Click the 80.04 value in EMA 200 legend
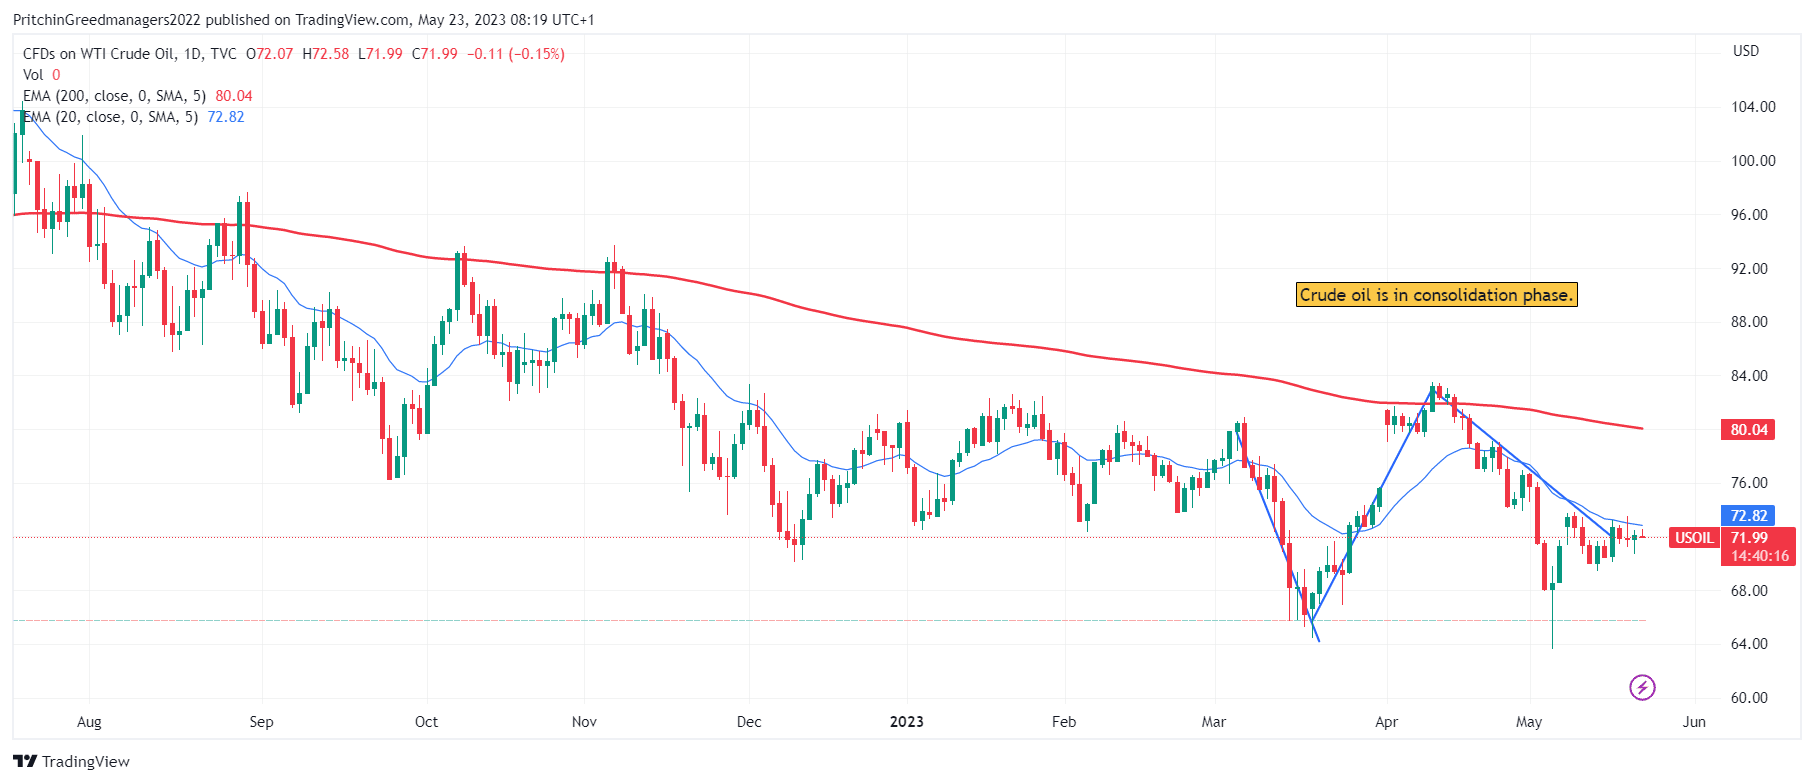1814x783 pixels. coord(234,96)
